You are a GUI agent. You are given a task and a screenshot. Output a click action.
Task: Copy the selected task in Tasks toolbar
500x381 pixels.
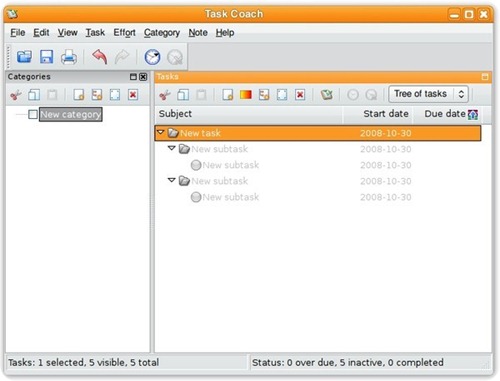183,95
